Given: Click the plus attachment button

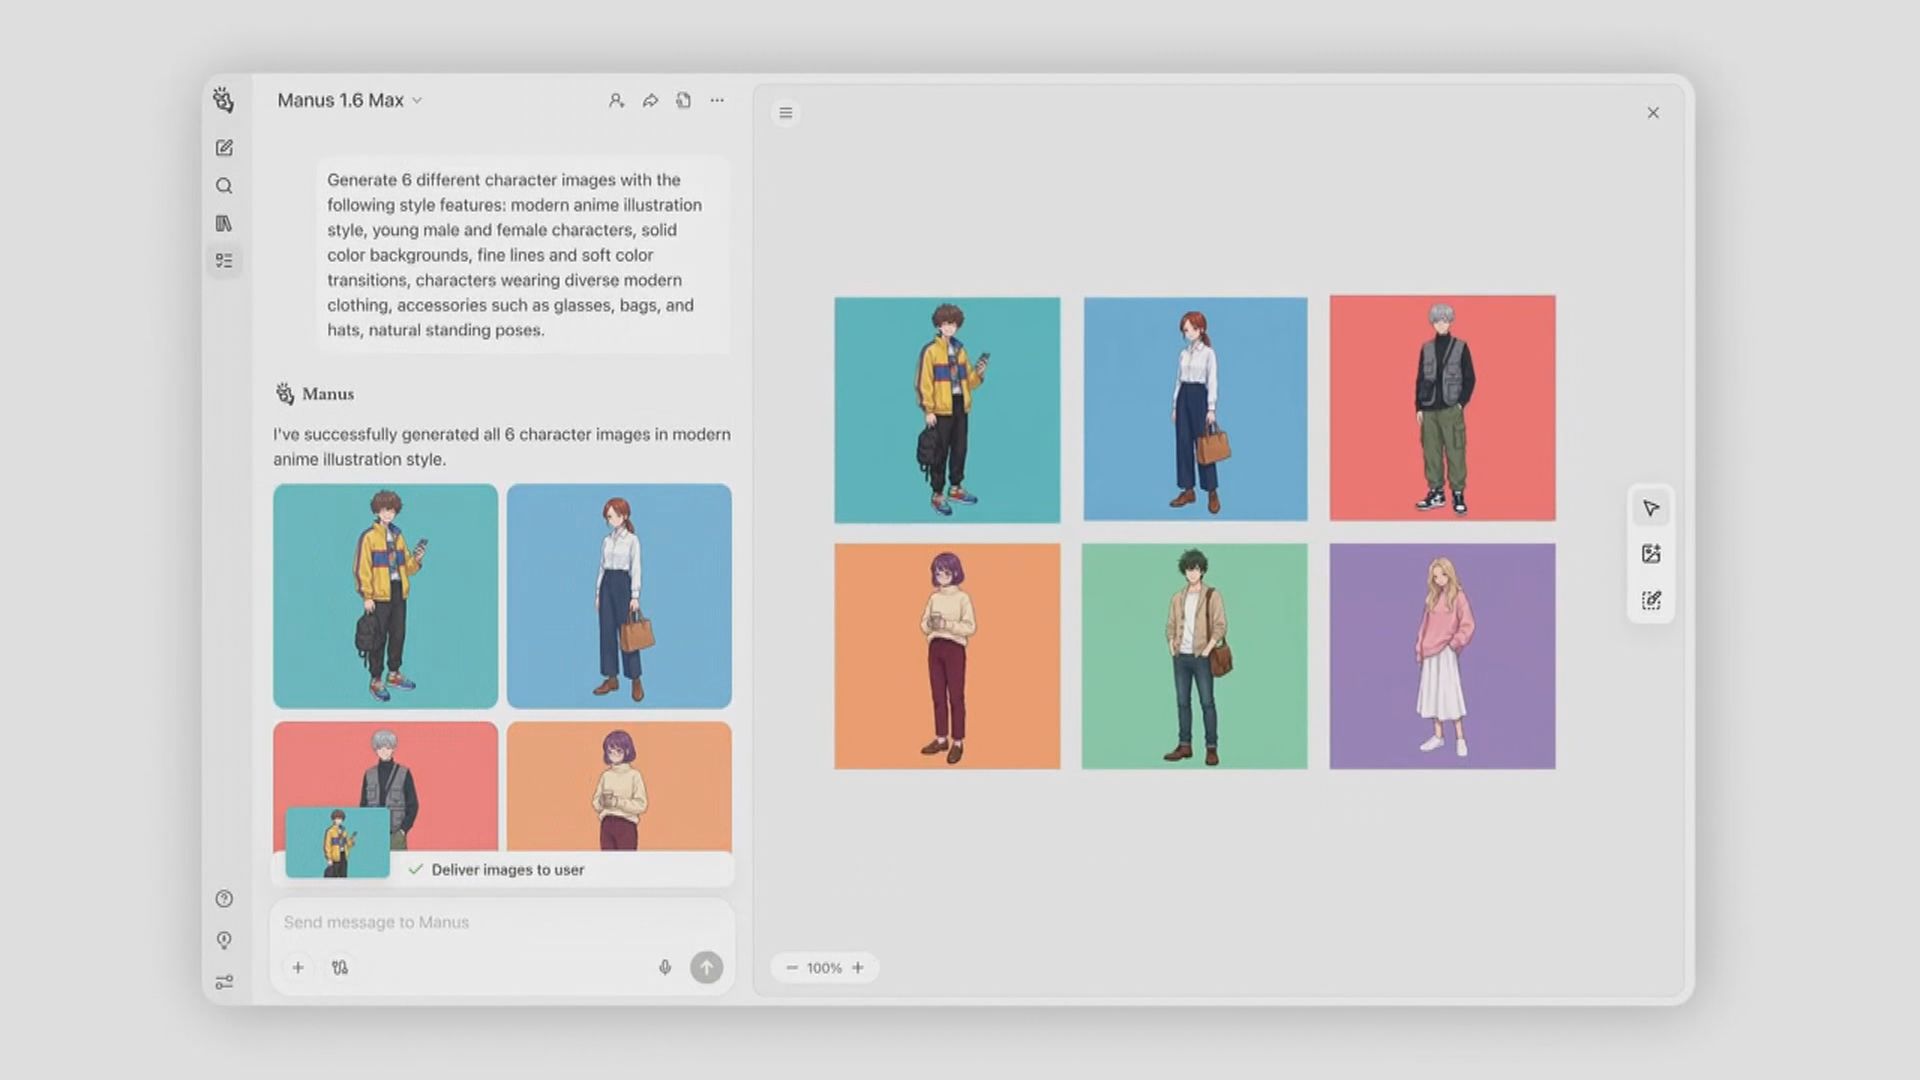Looking at the screenshot, I should click(298, 967).
